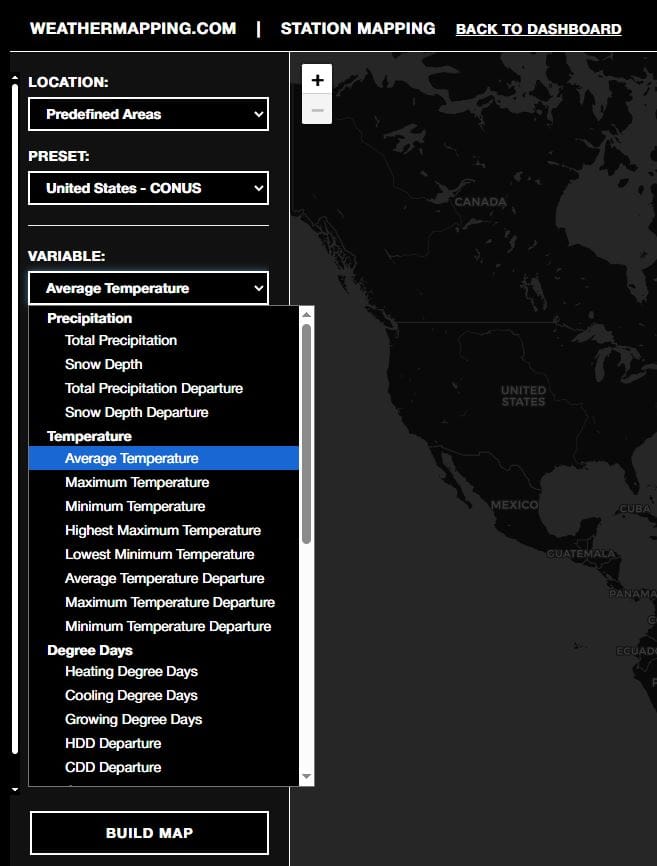Go back to dashboard link
Viewport: 657px width, 866px height.
(538, 29)
